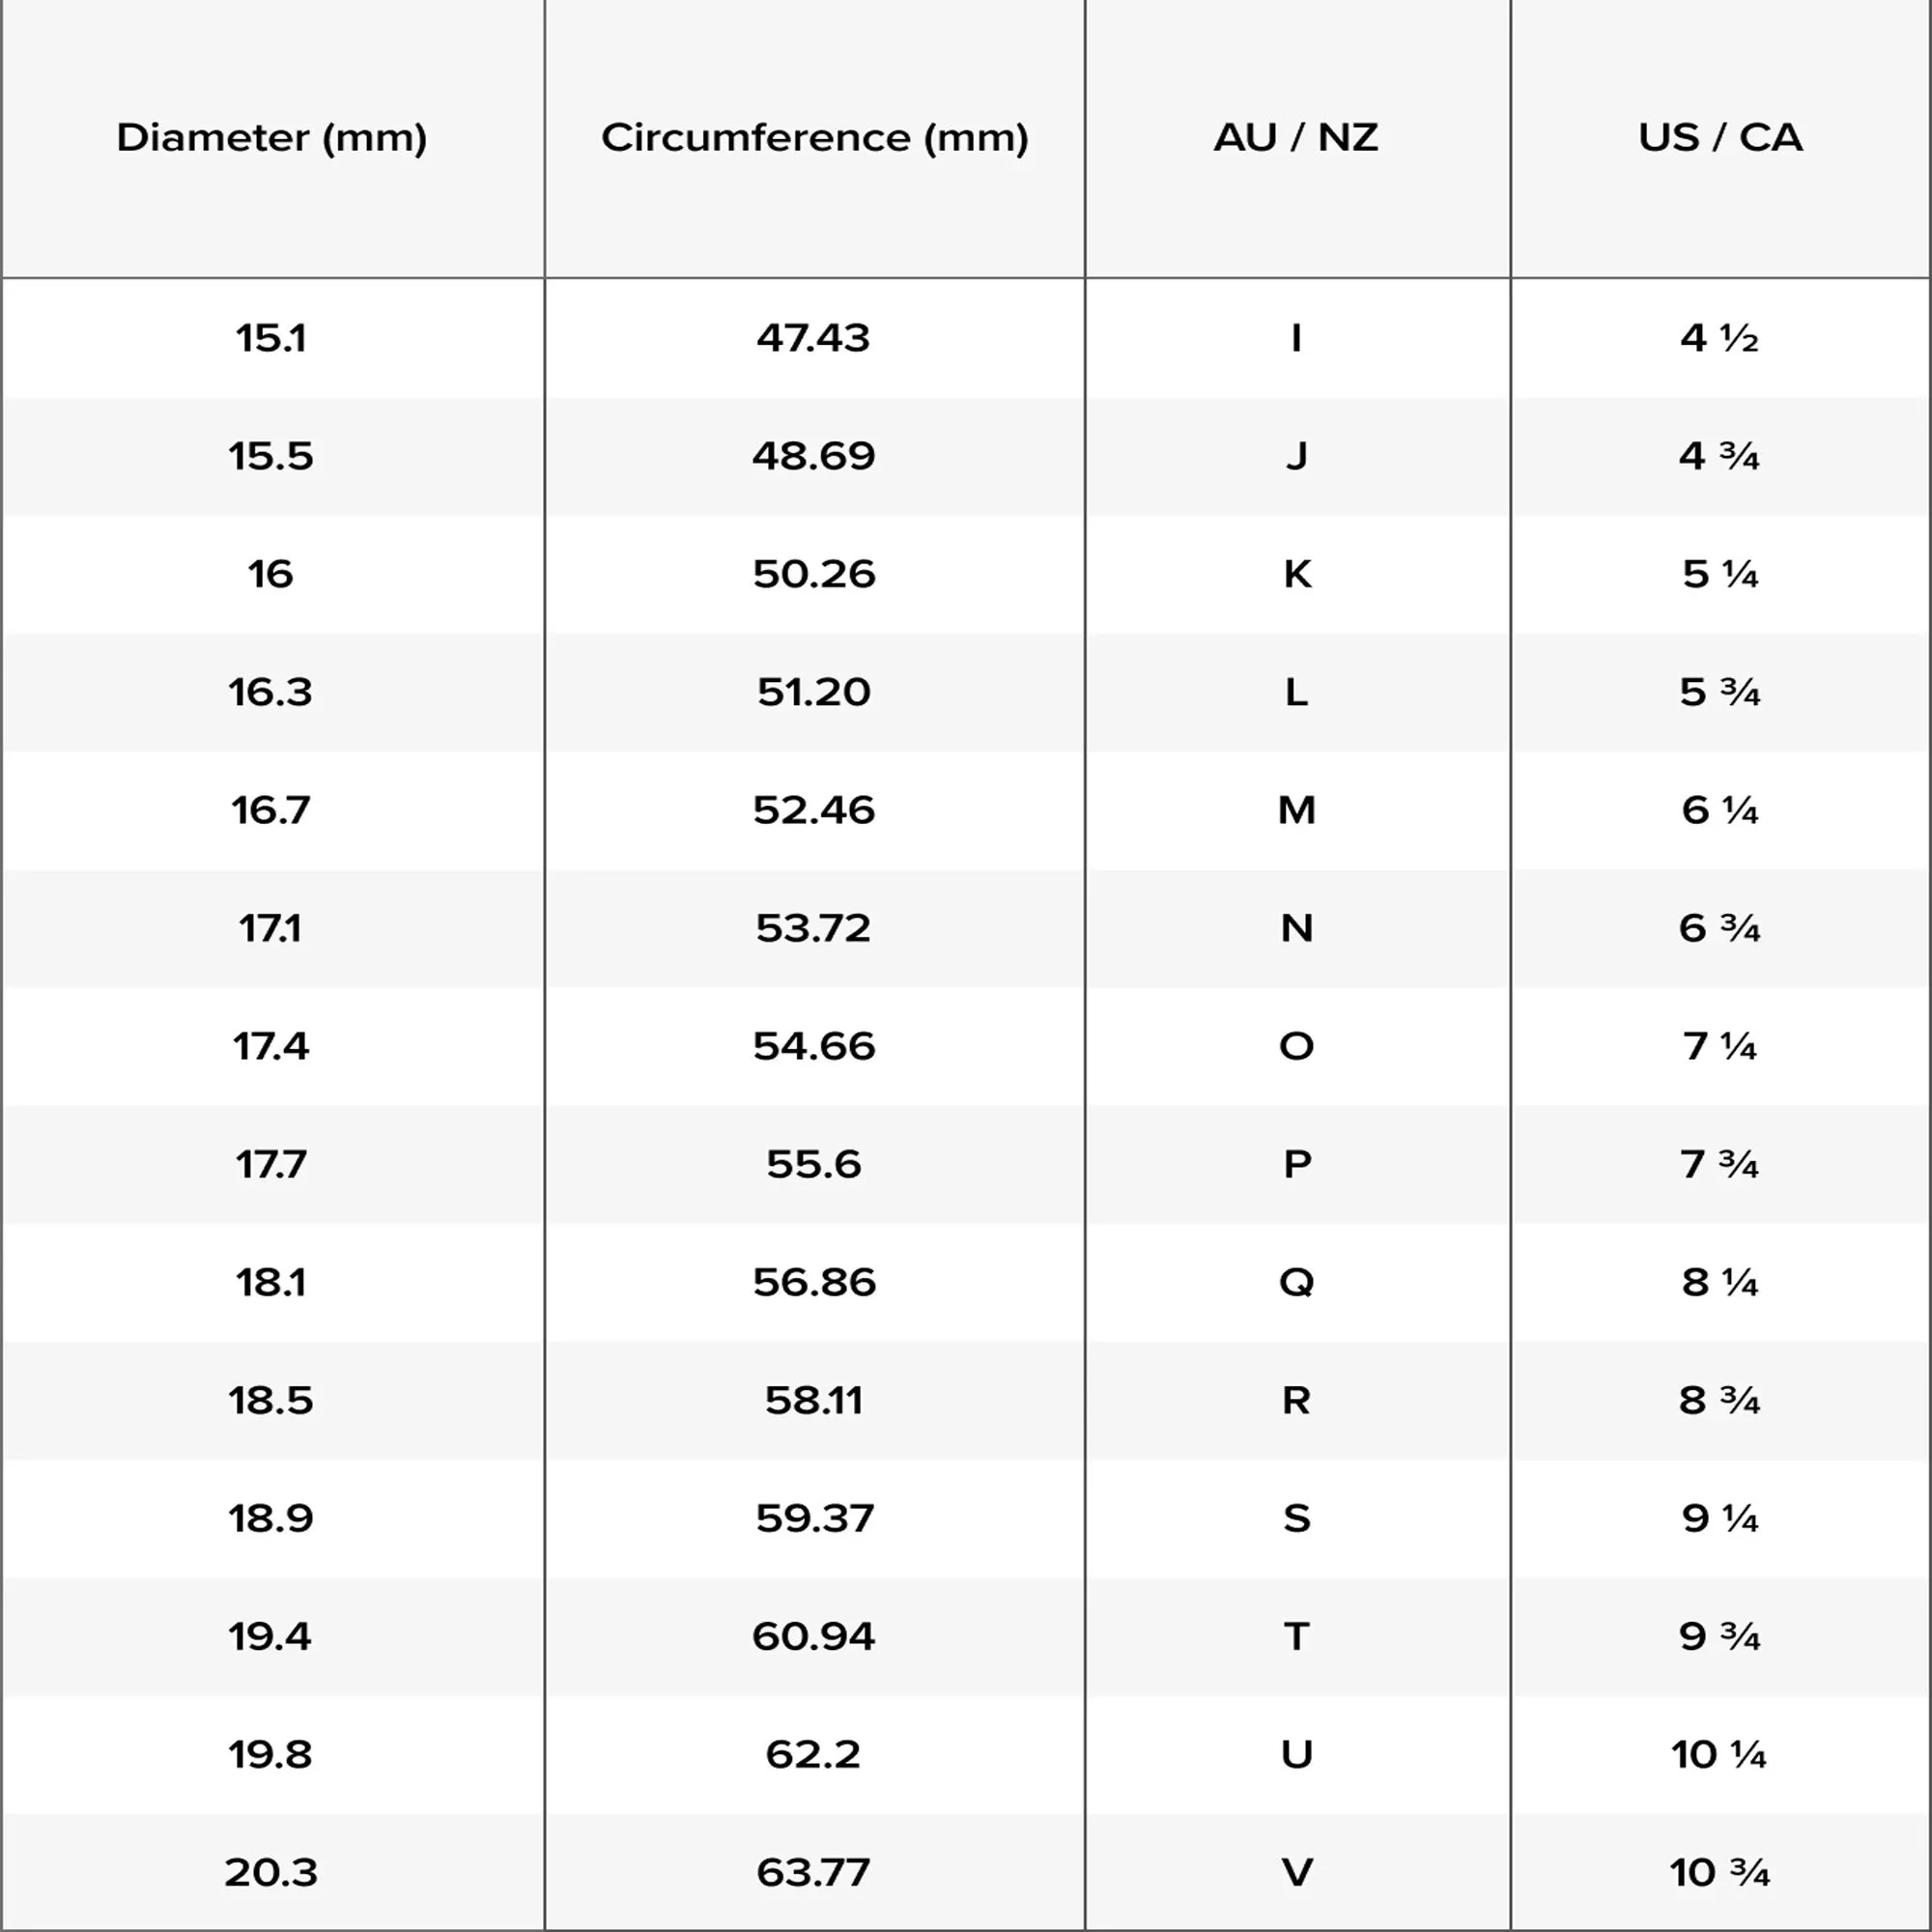
Task: Click circumference value 53.72
Action: (x=814, y=928)
